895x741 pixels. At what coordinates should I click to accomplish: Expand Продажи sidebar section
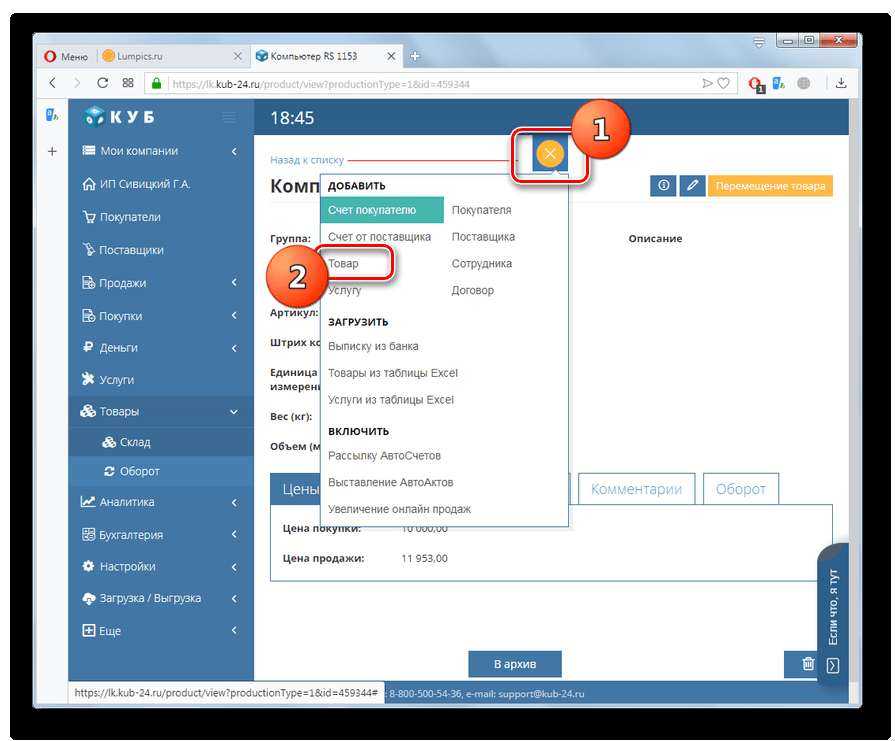pos(234,283)
